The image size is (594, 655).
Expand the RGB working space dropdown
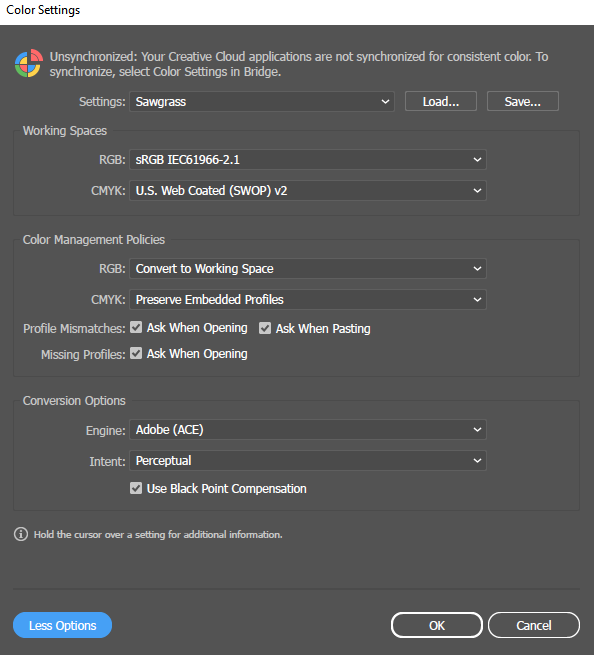pos(308,160)
